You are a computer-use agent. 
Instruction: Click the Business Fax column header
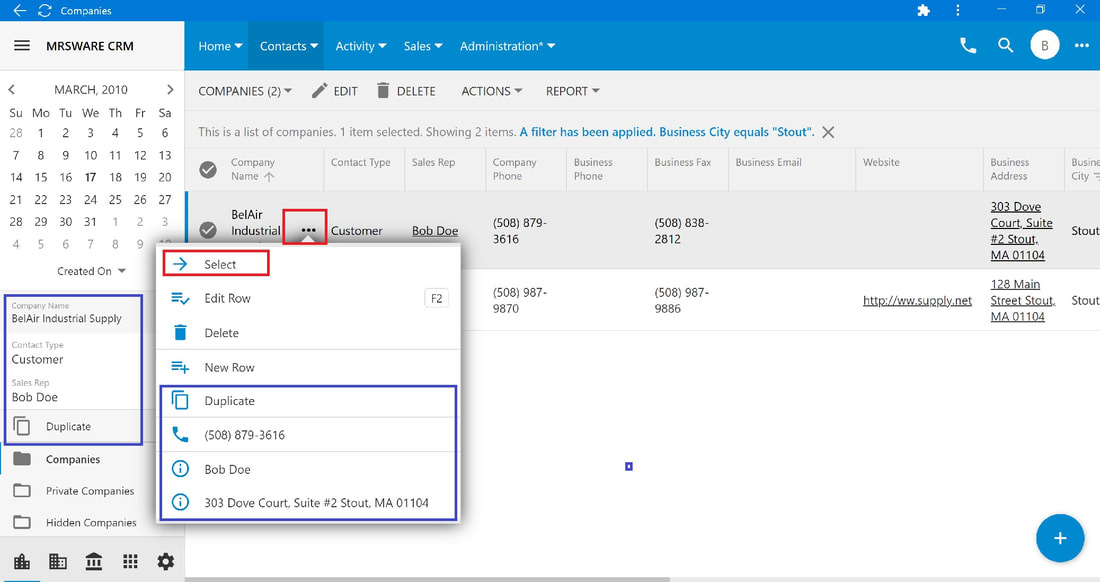click(x=683, y=162)
